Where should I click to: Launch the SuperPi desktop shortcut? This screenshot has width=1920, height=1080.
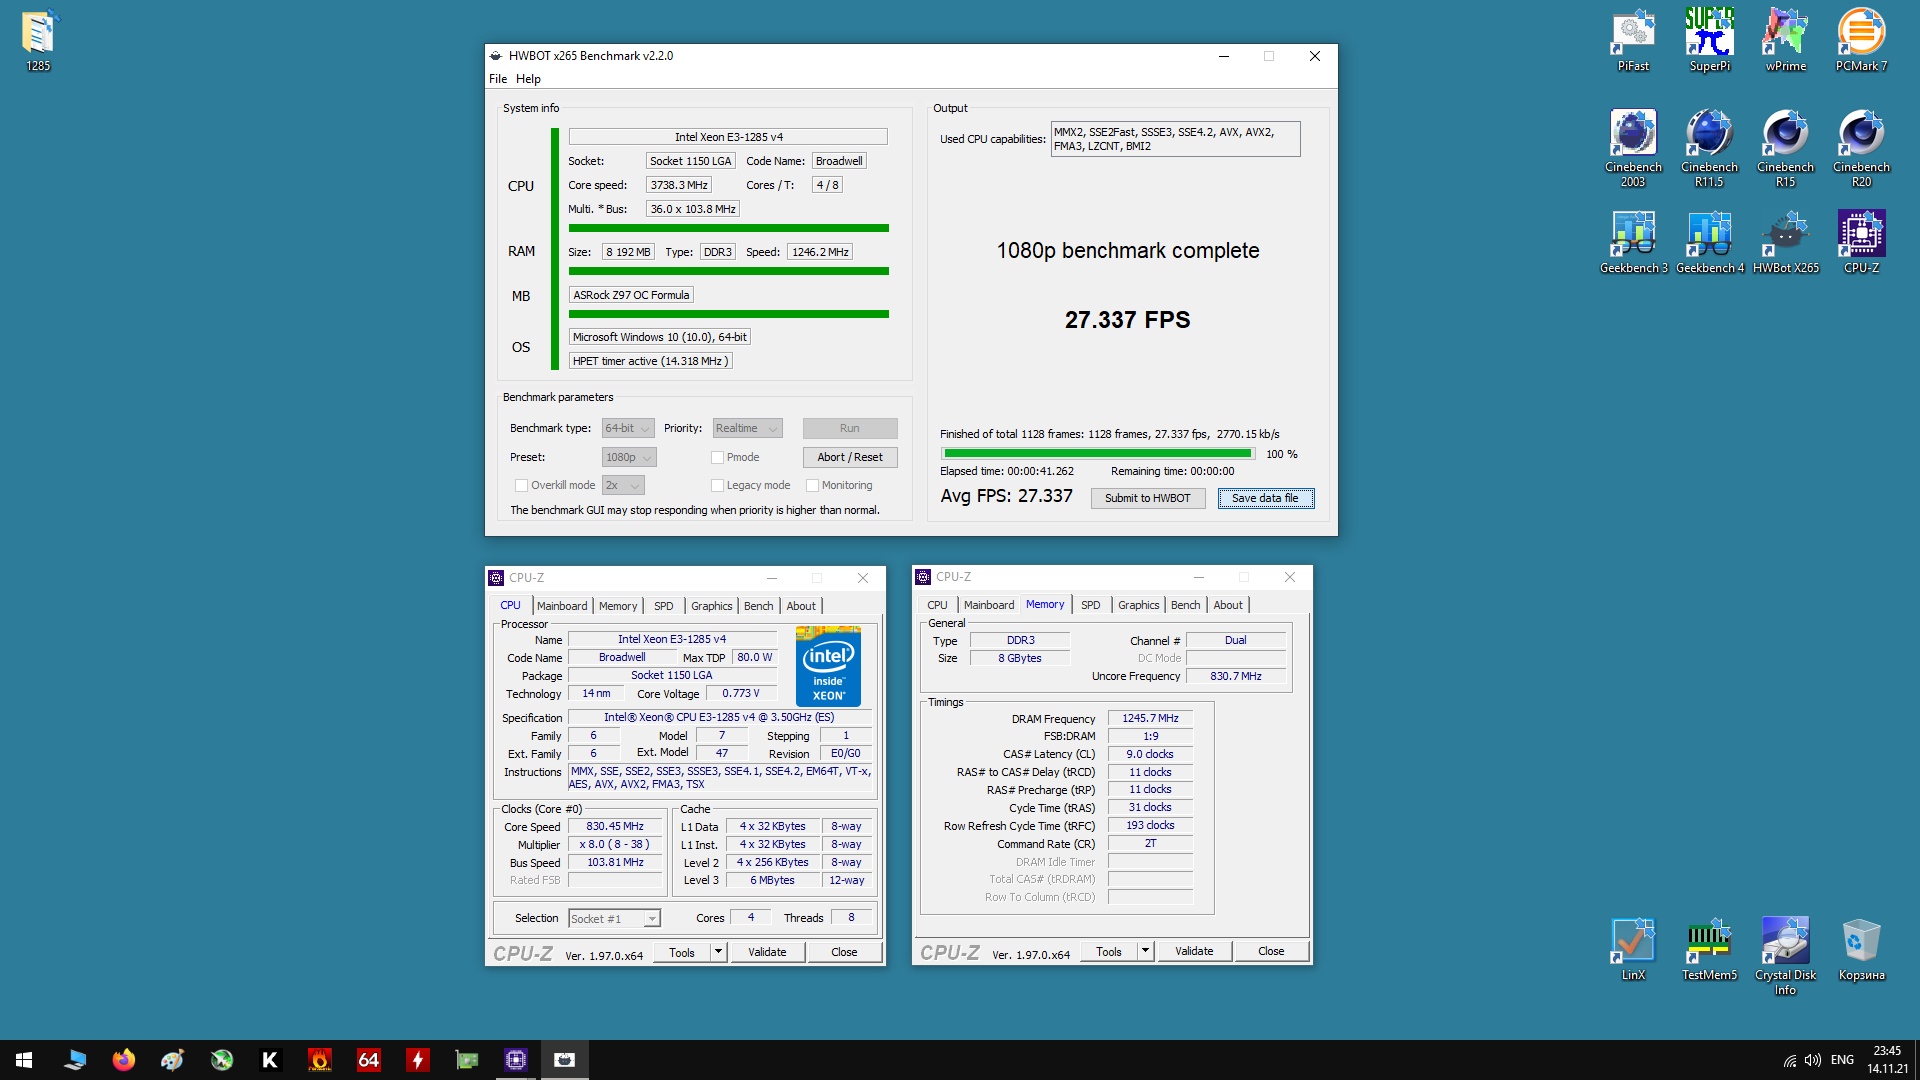[x=1709, y=41]
